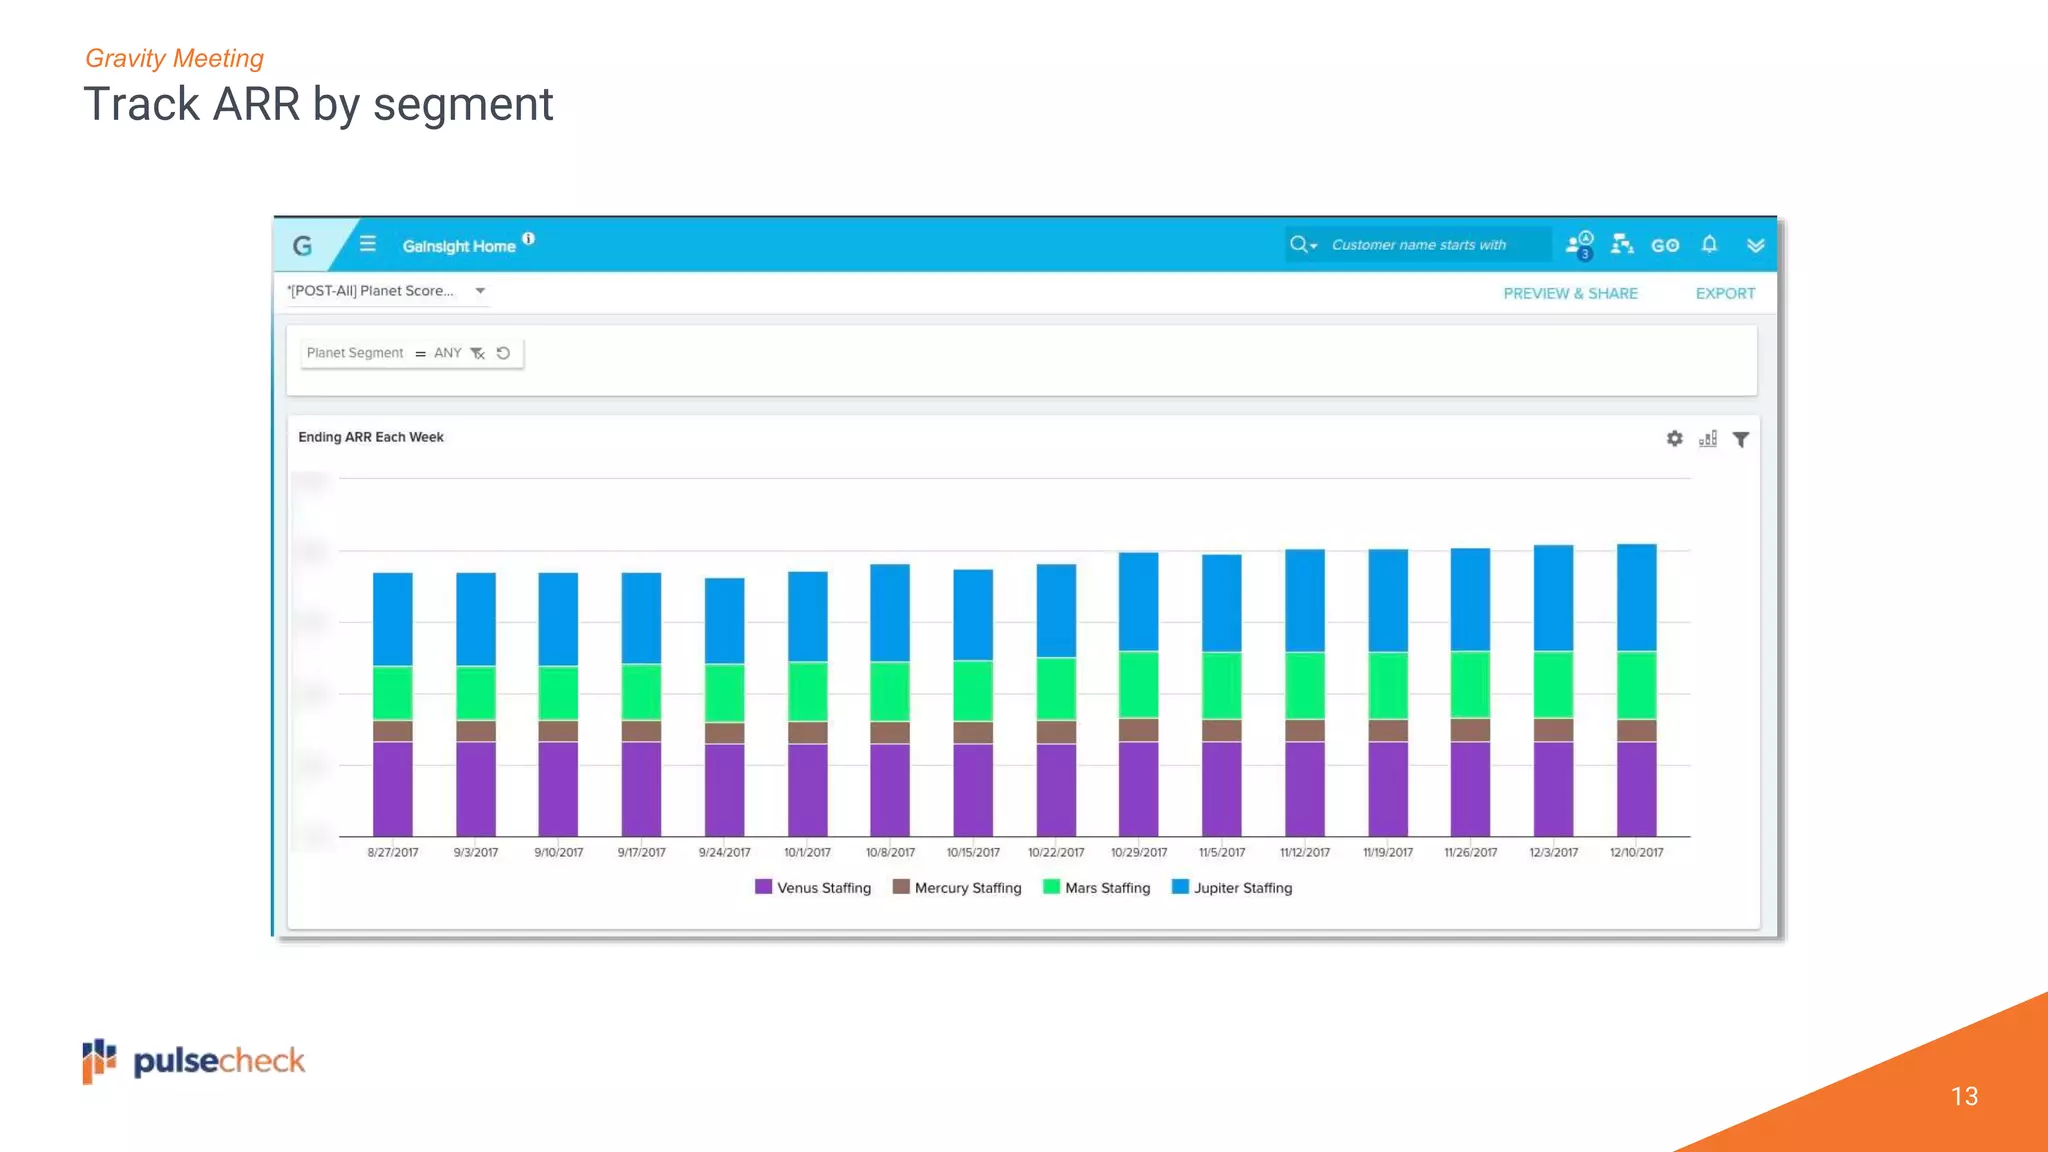Change chart type via bar chart icon
Viewport: 2048px width, 1152px height.
click(1708, 439)
